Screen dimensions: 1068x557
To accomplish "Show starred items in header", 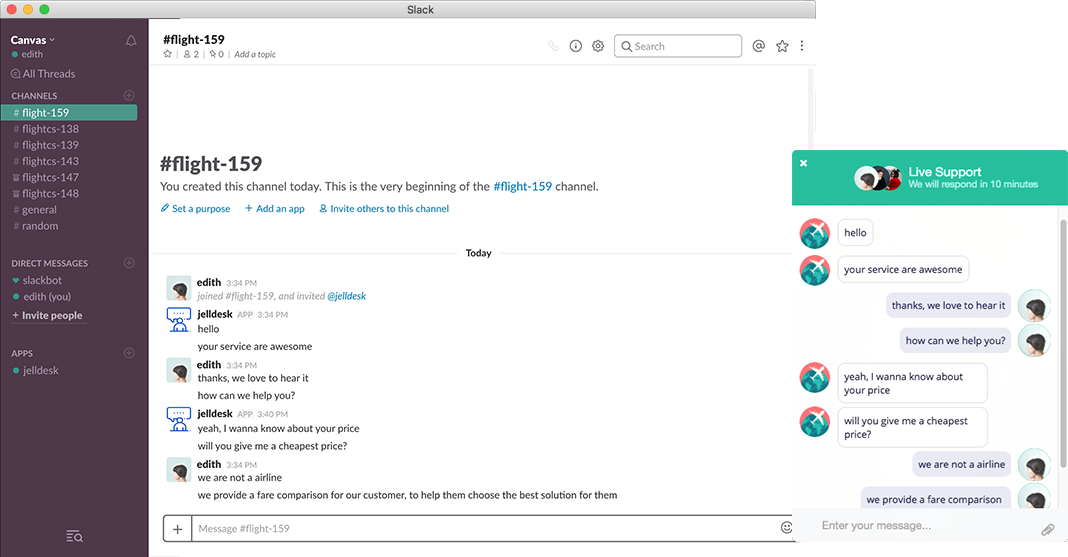I will pos(782,46).
